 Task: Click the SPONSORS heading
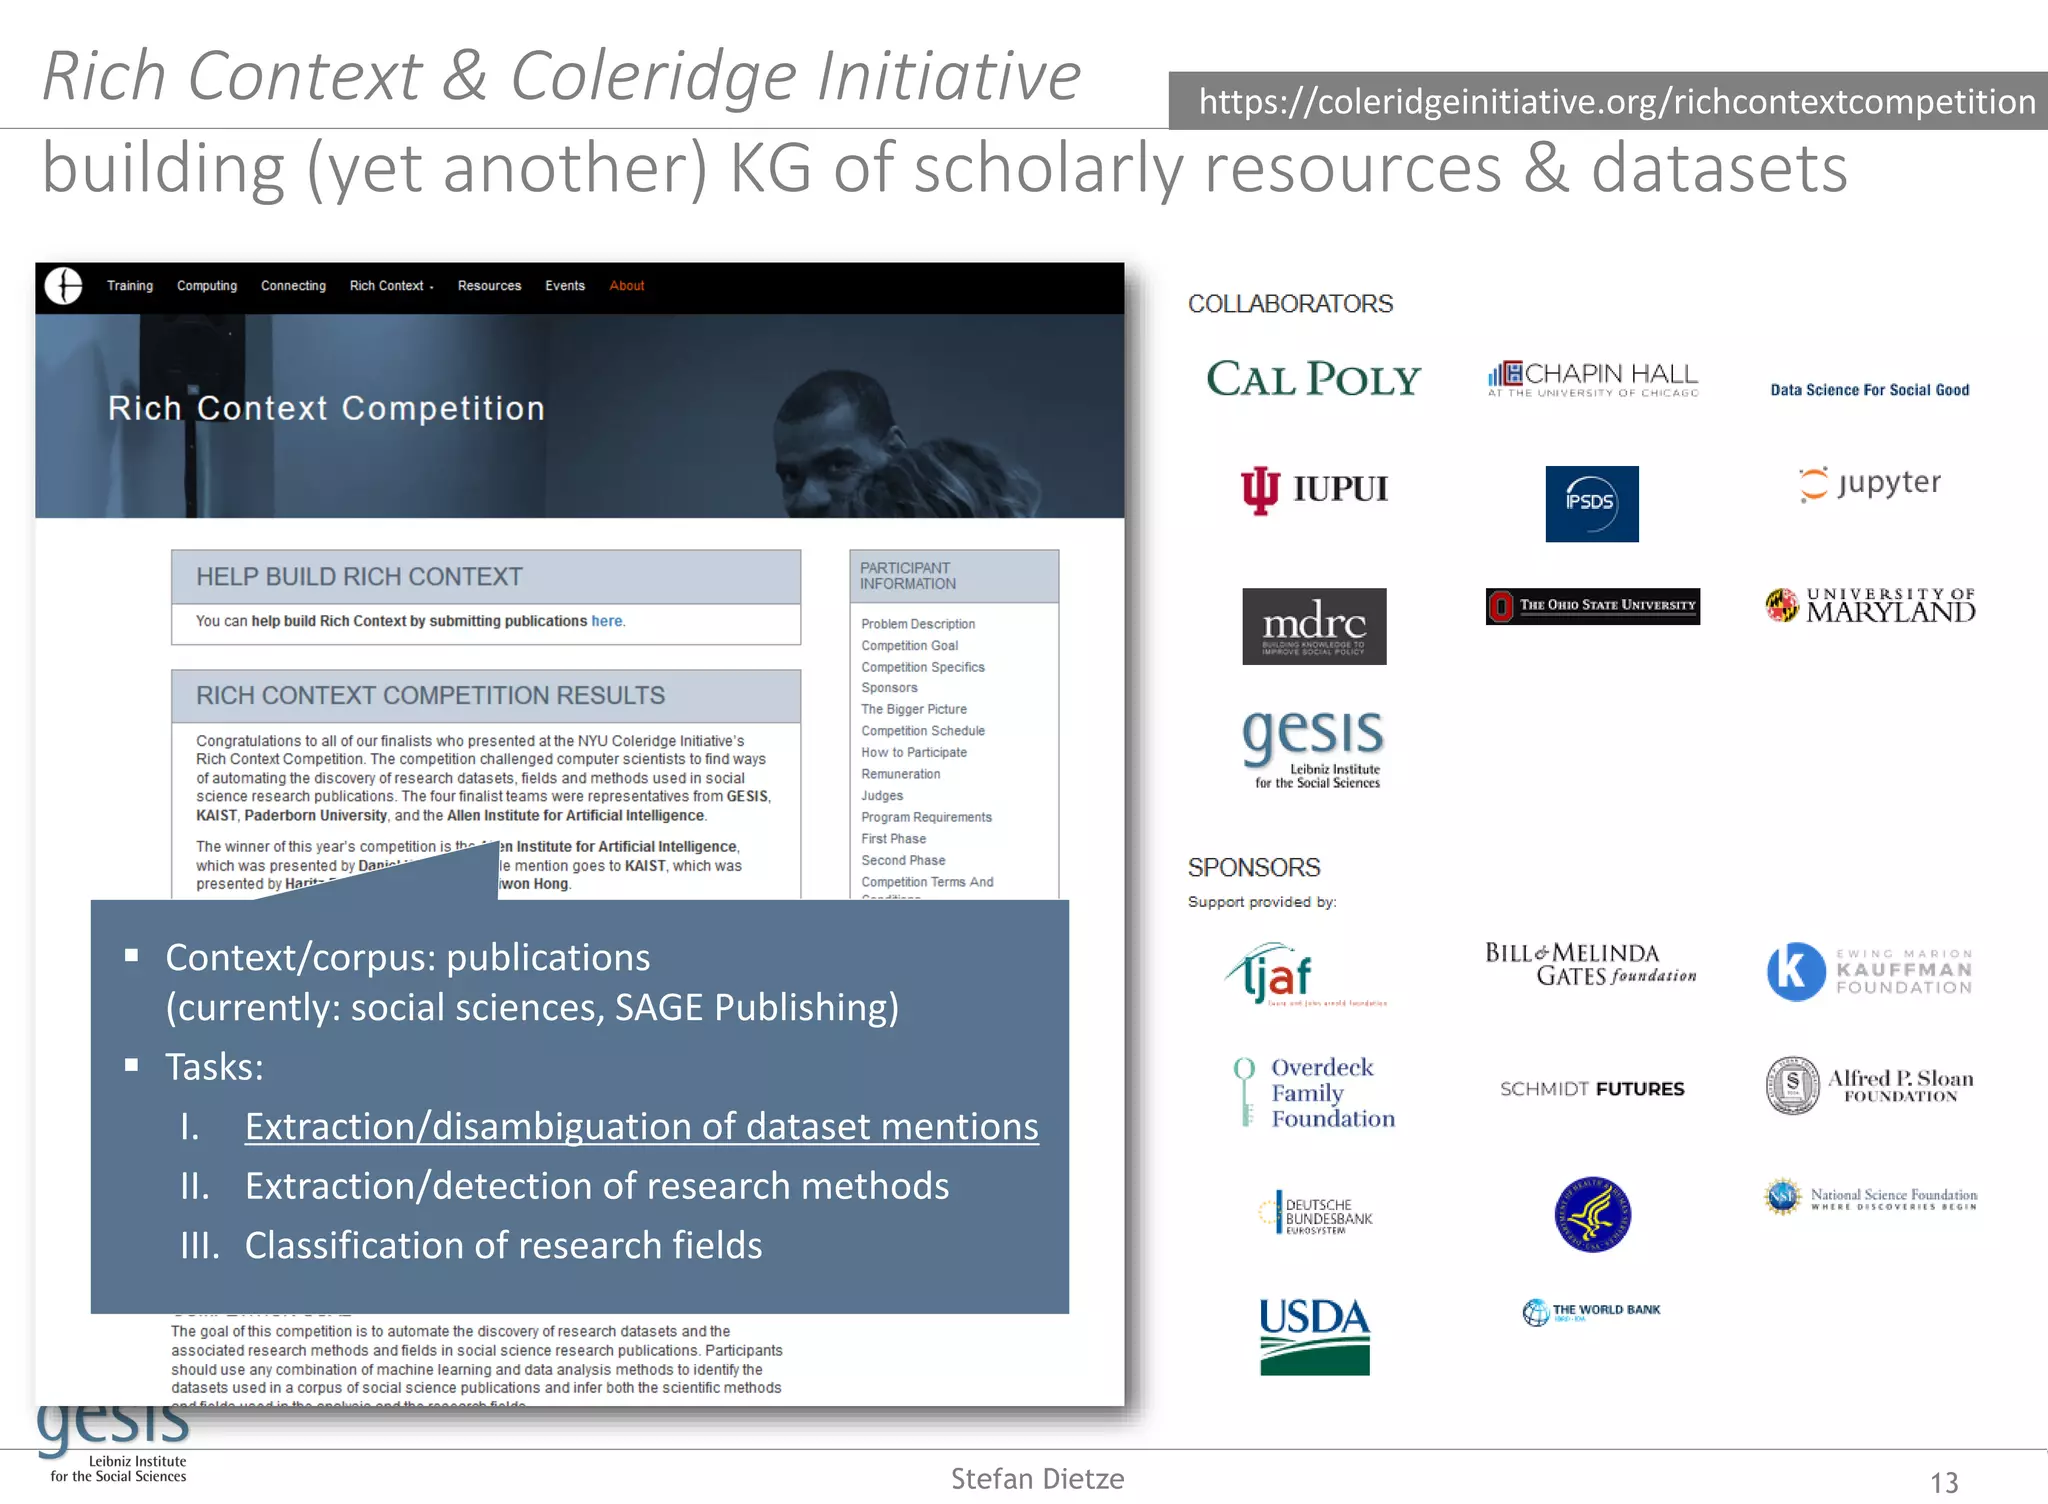point(1254,868)
